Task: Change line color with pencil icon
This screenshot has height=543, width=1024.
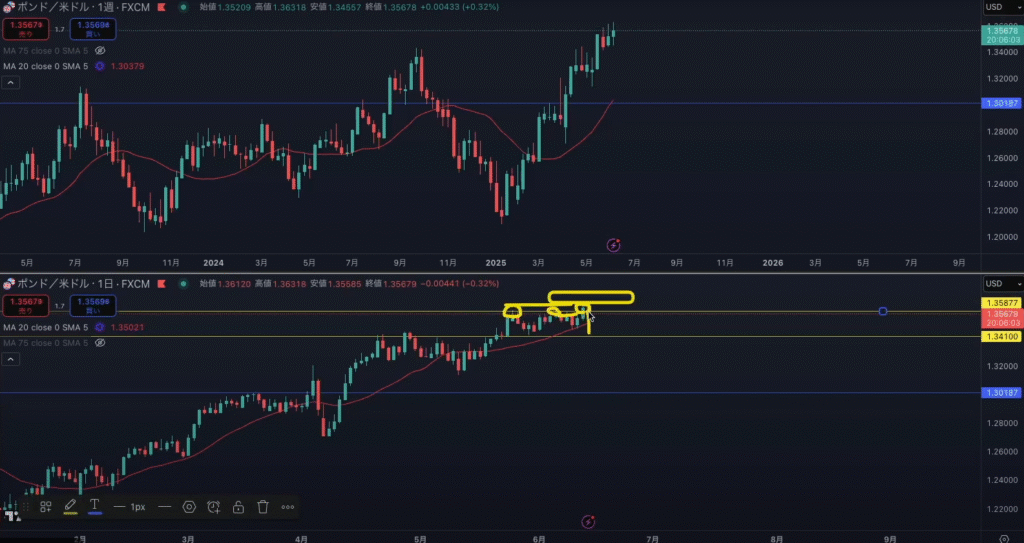Action: [70, 506]
